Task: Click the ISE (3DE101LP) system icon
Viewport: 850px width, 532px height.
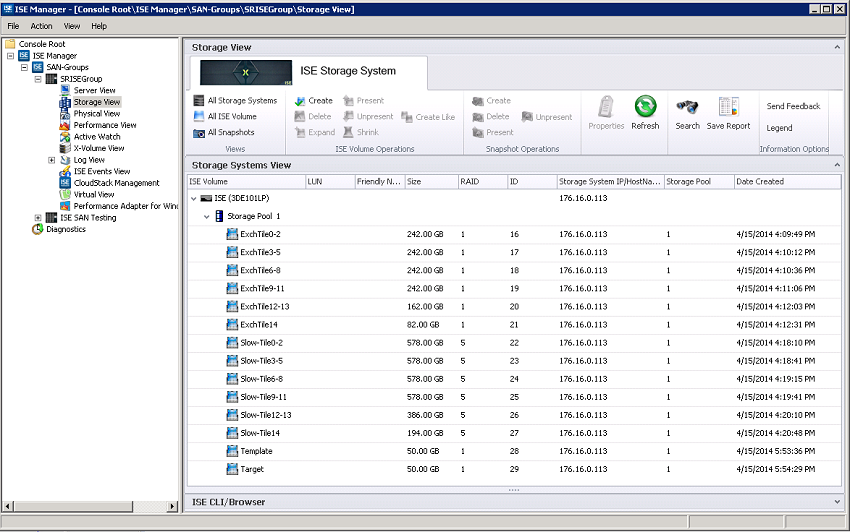Action: [x=206, y=198]
